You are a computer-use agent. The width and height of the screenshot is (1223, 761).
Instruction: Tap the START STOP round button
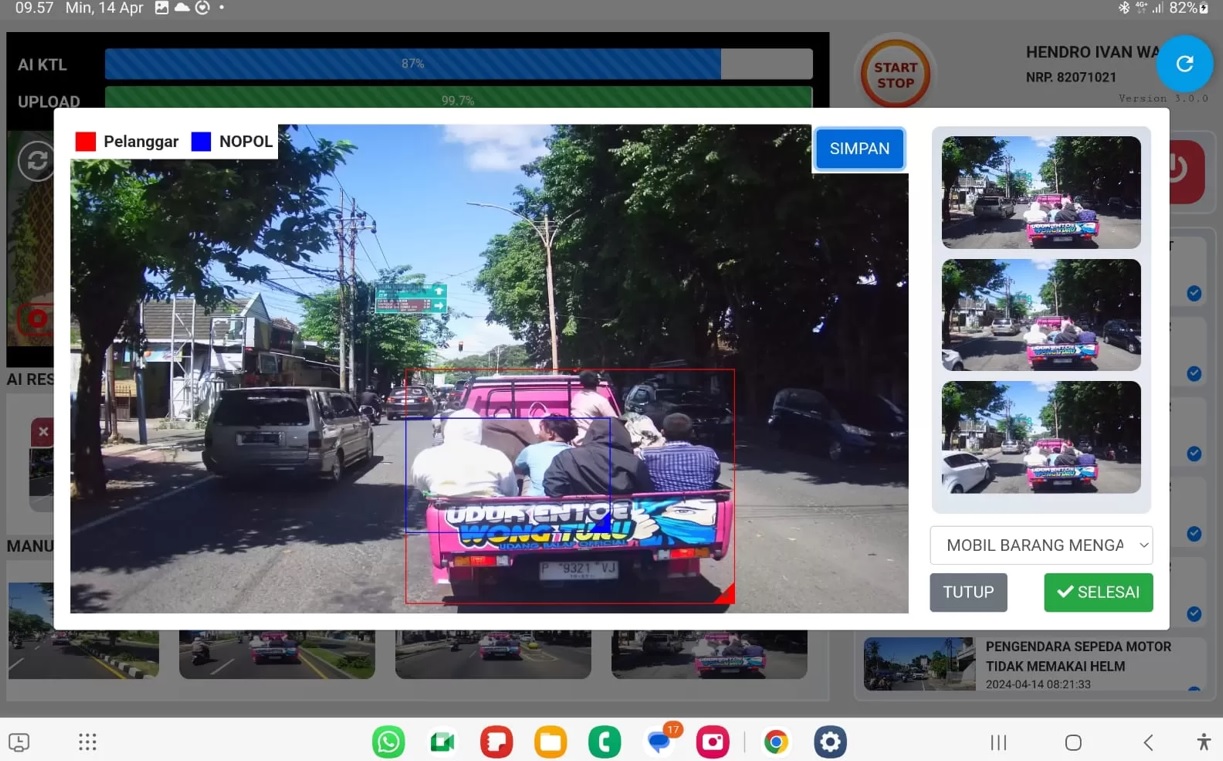pyautogui.click(x=895, y=74)
